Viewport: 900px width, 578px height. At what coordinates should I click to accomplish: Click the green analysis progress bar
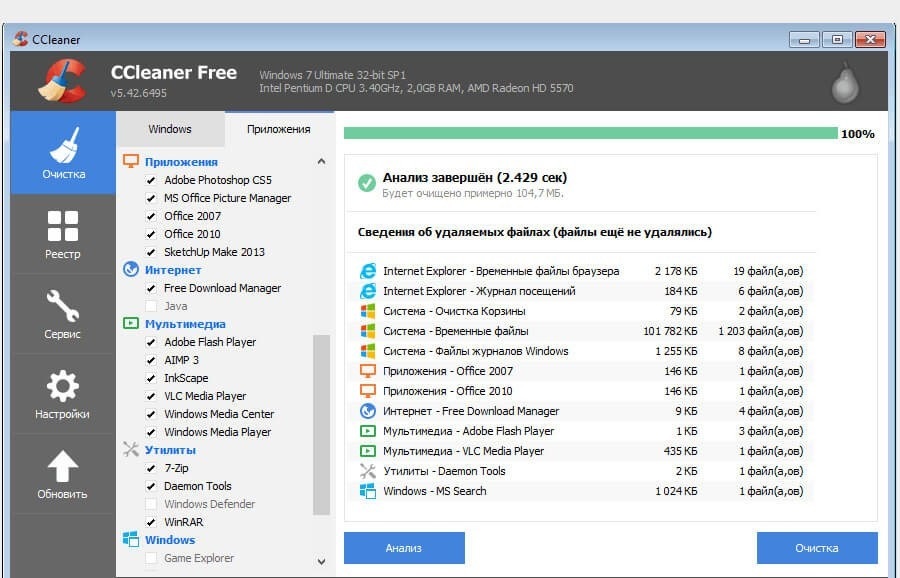tap(590, 133)
